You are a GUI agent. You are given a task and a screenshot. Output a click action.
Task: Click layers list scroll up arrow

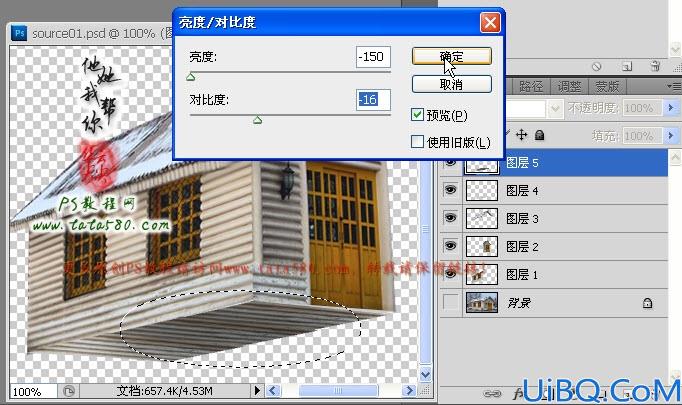pyautogui.click(x=675, y=157)
